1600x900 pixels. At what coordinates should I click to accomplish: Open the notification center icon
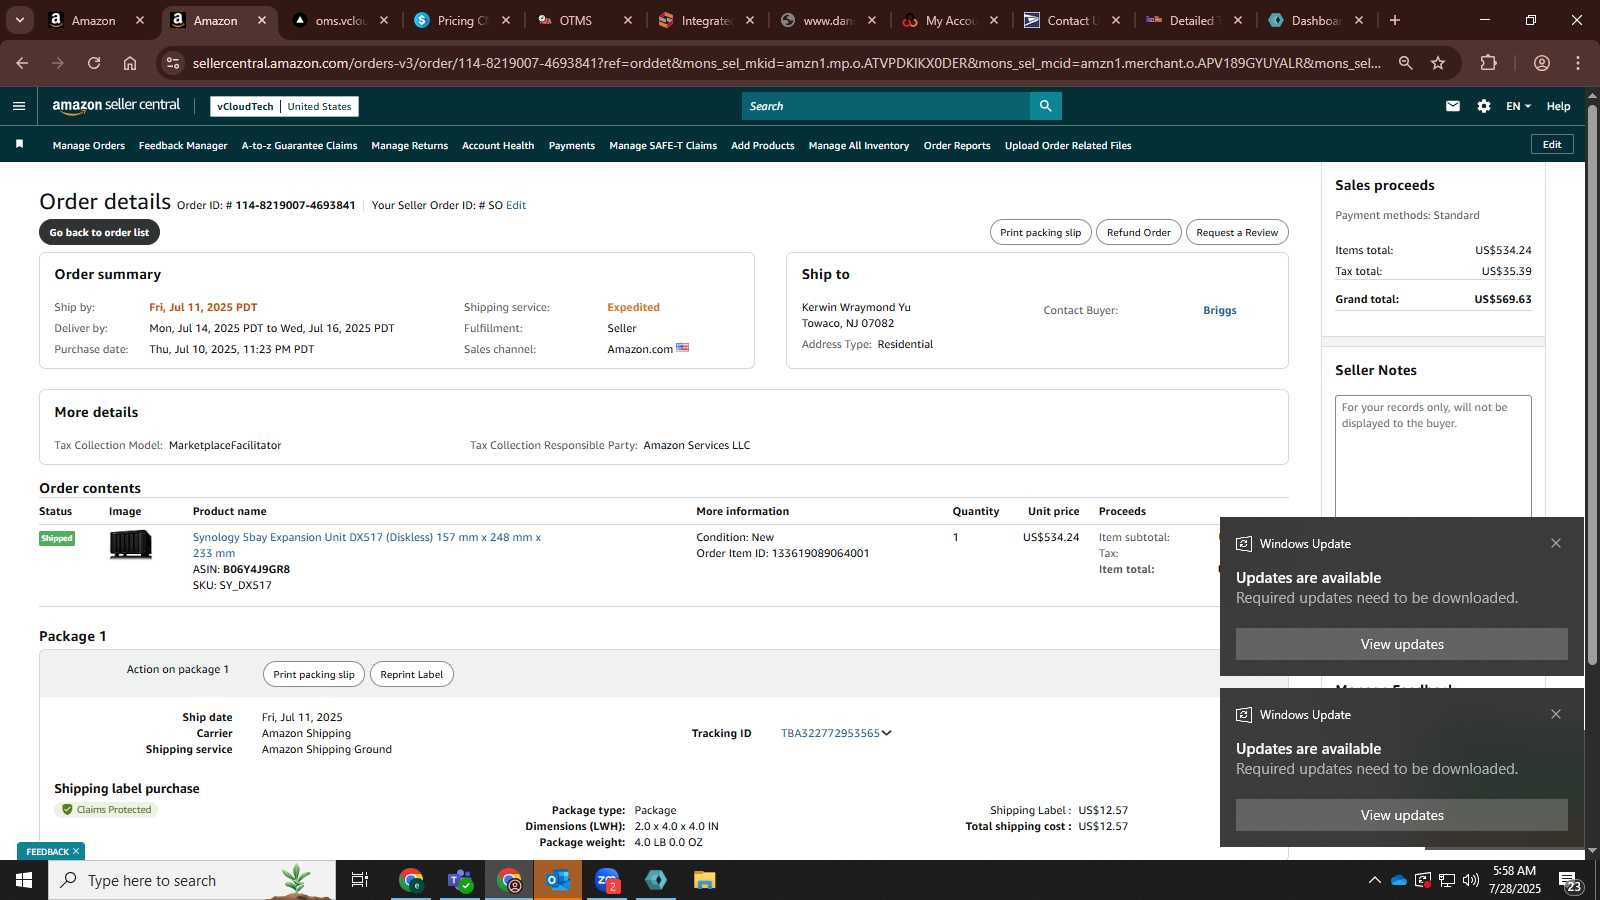click(1570, 880)
